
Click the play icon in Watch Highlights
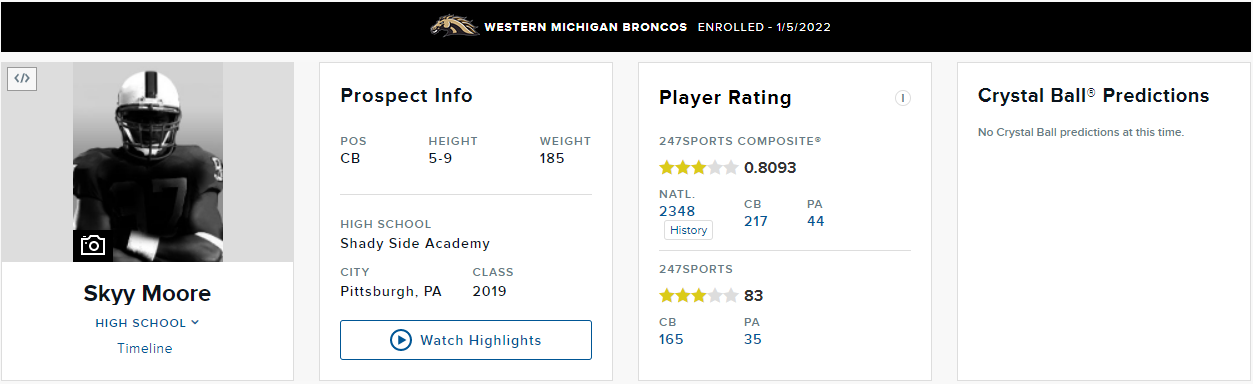pos(401,340)
